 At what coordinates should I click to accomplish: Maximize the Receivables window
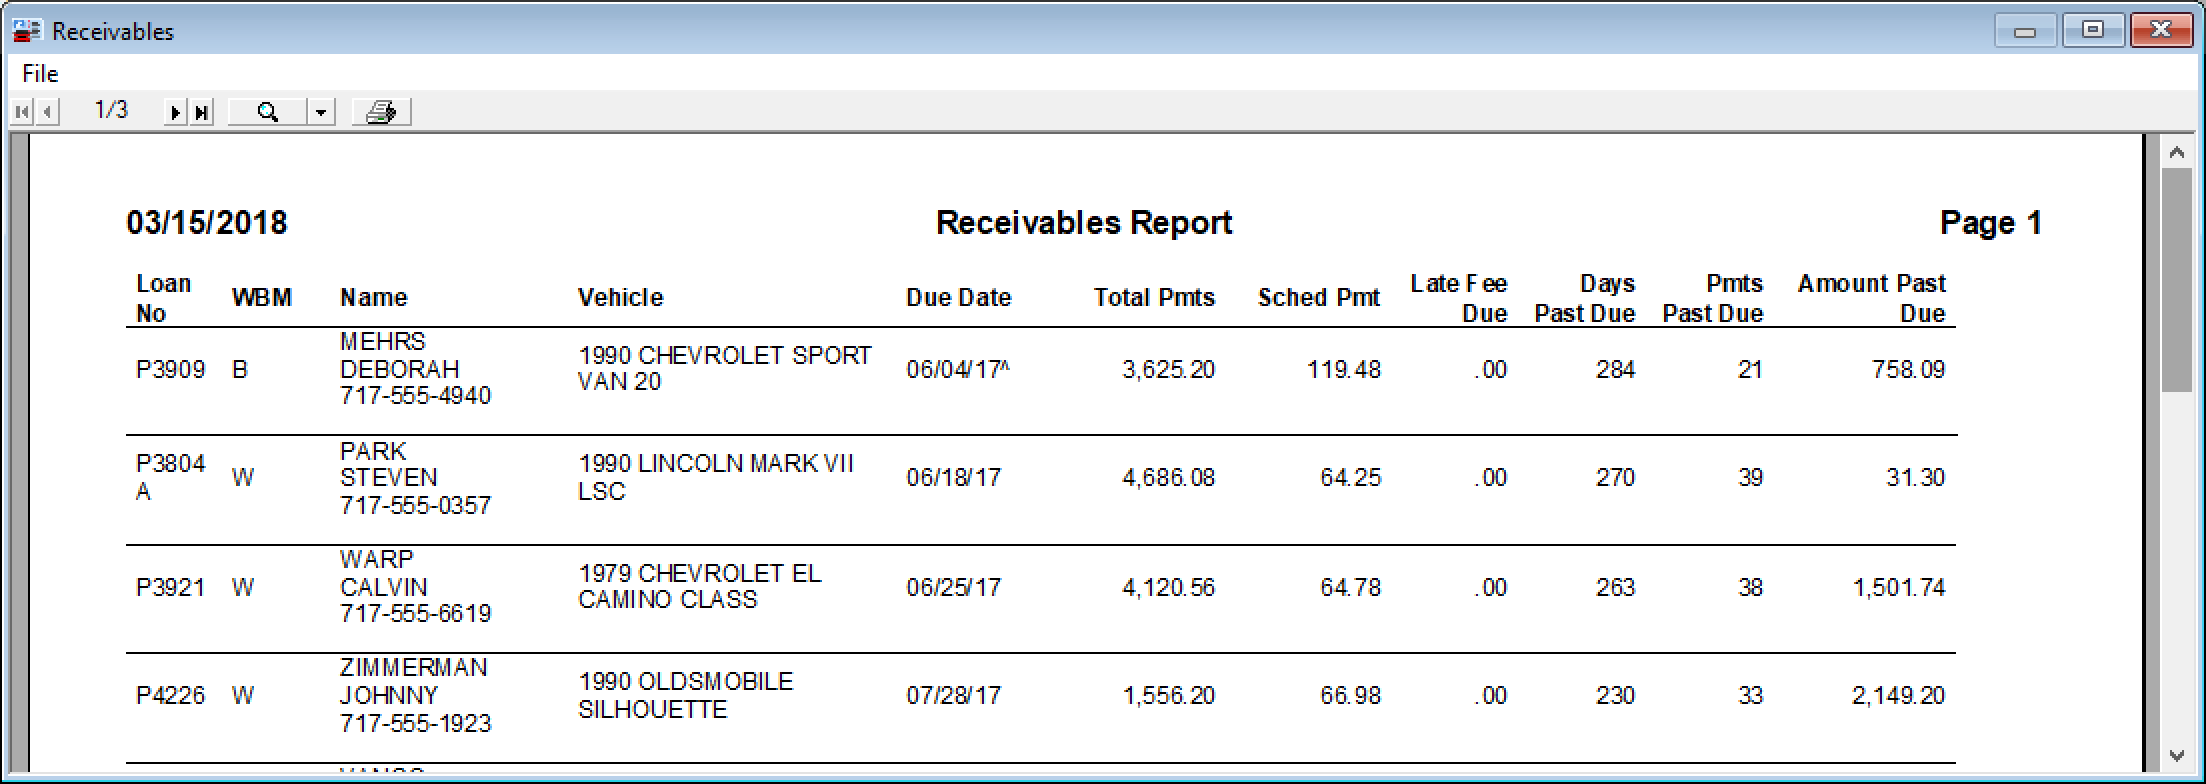(2092, 30)
